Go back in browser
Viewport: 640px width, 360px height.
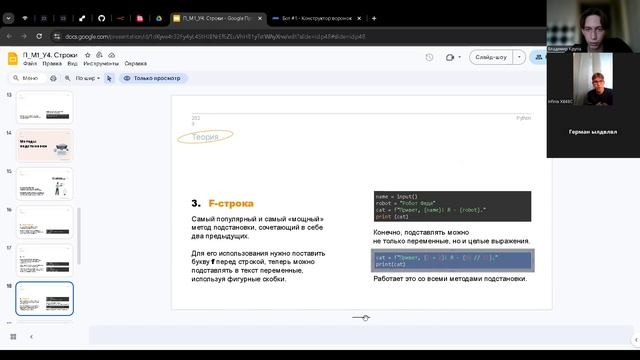point(9,36)
